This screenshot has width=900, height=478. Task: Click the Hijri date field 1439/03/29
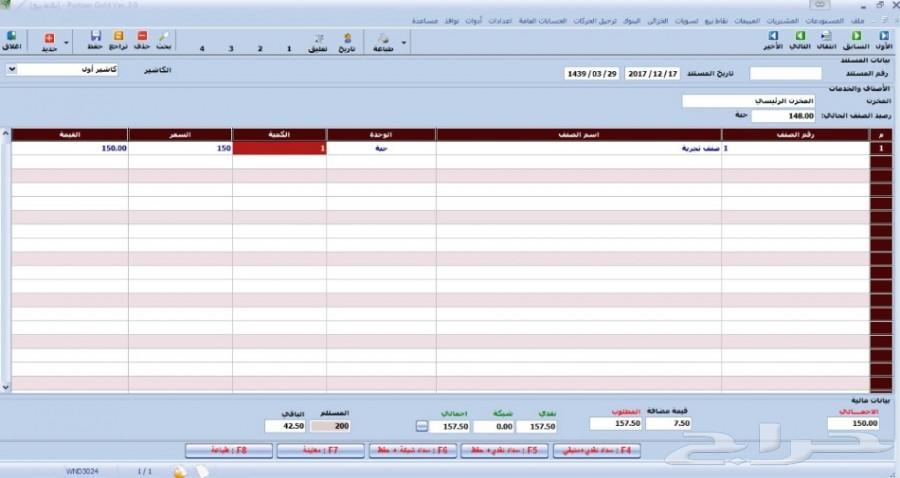592,73
